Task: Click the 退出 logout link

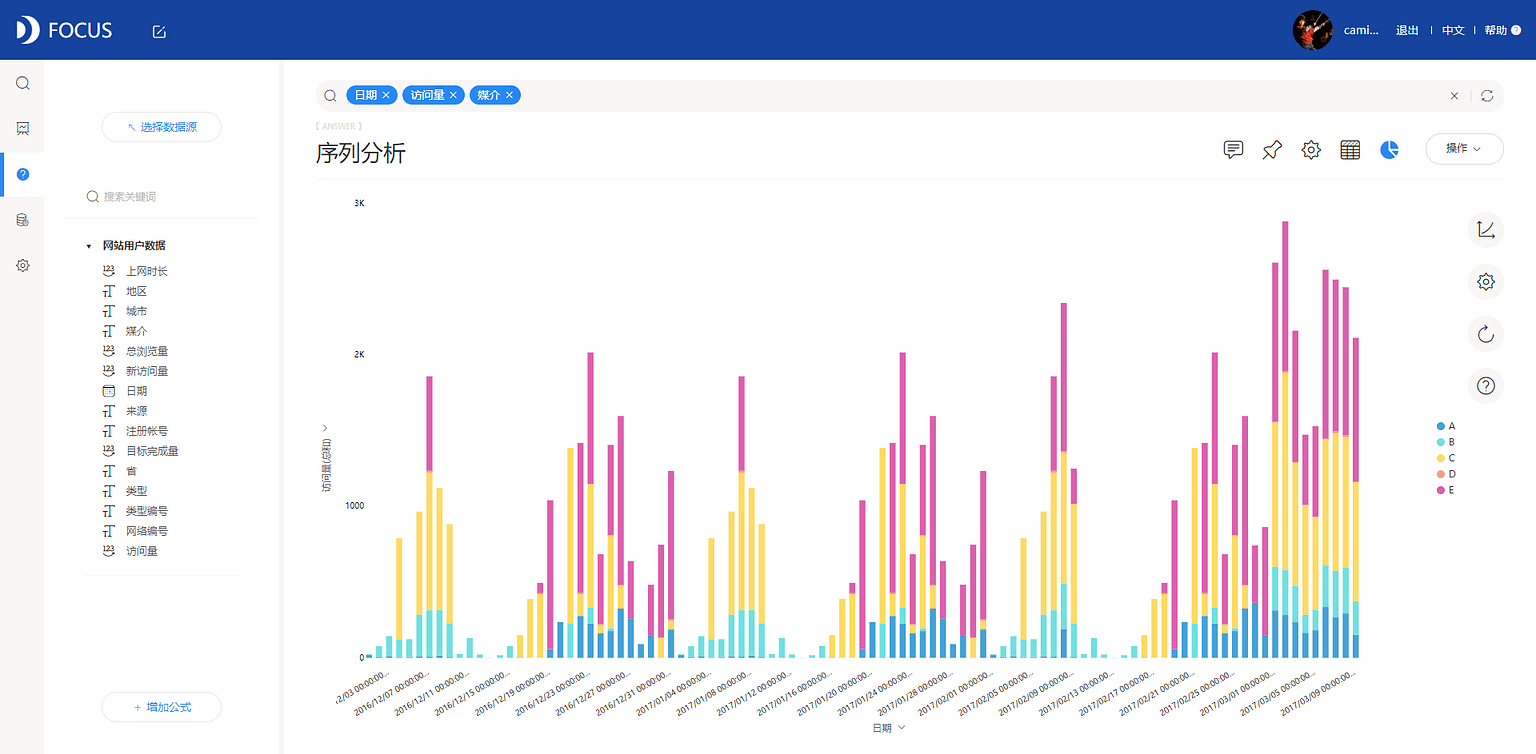Action: click(x=1407, y=30)
